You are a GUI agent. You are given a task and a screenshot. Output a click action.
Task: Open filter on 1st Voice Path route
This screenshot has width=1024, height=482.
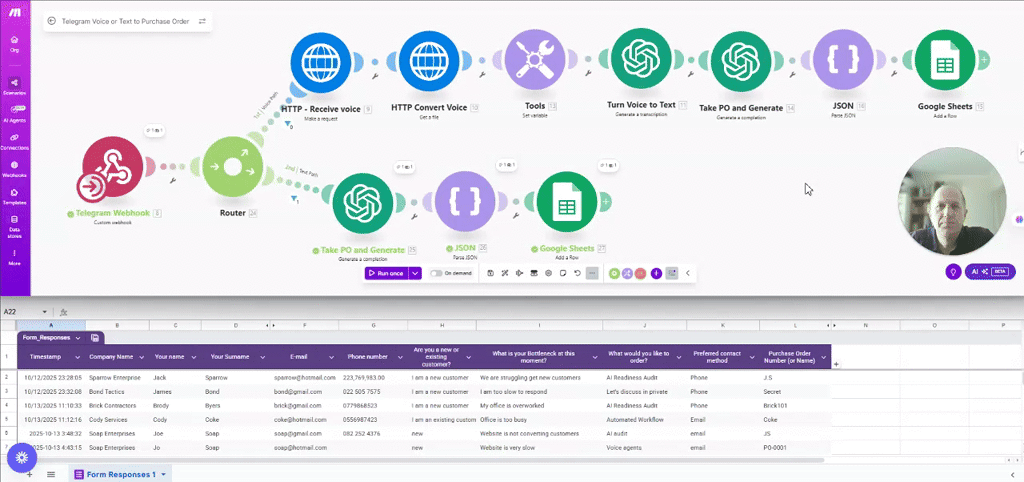(x=288, y=123)
